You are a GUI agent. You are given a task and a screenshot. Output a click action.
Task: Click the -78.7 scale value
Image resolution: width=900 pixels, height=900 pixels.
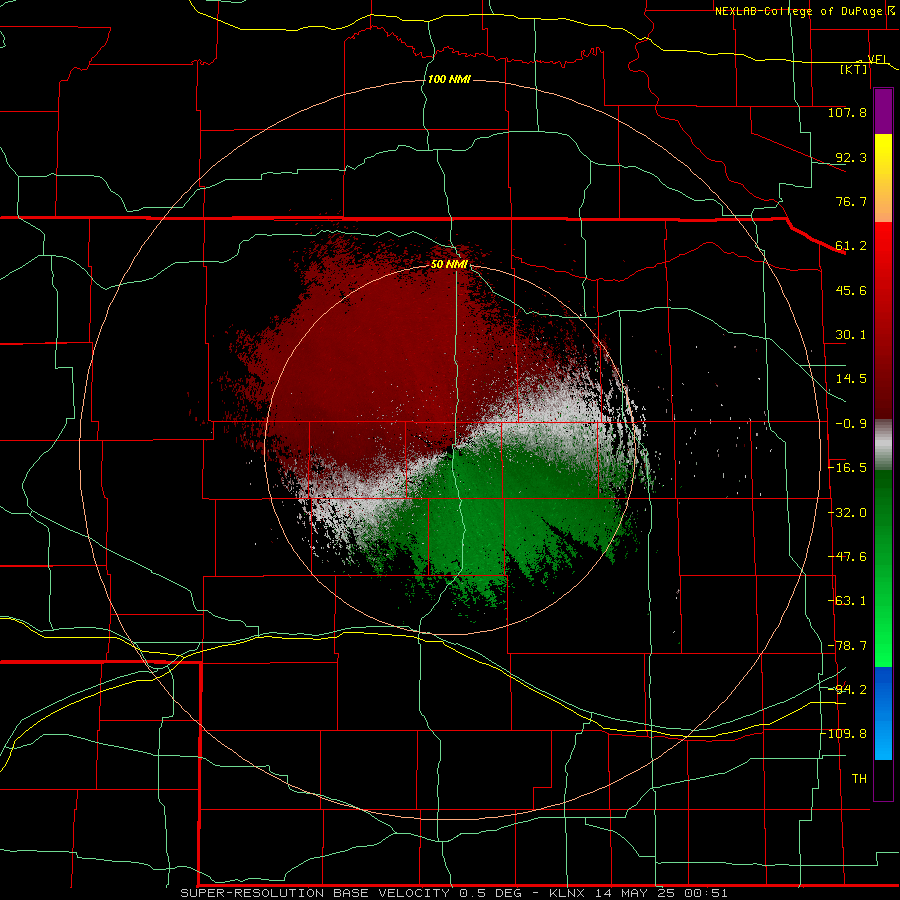pos(847,646)
